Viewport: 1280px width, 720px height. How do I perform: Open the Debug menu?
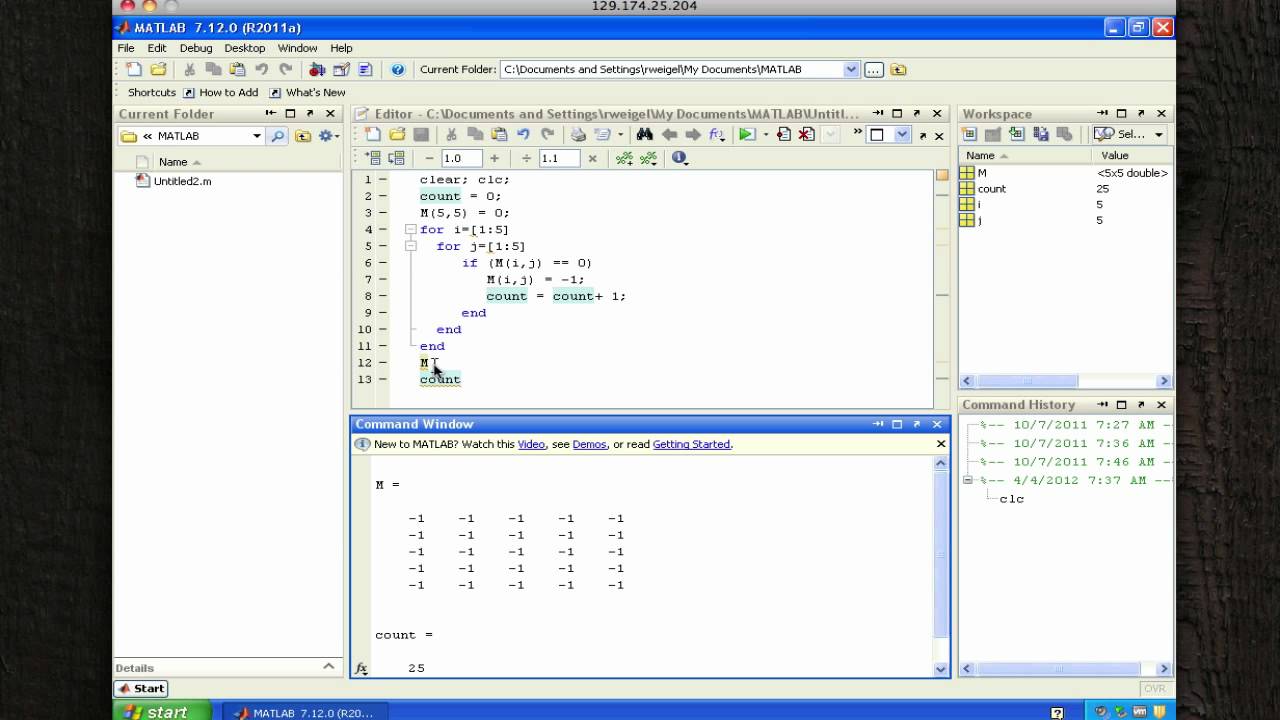coord(196,48)
